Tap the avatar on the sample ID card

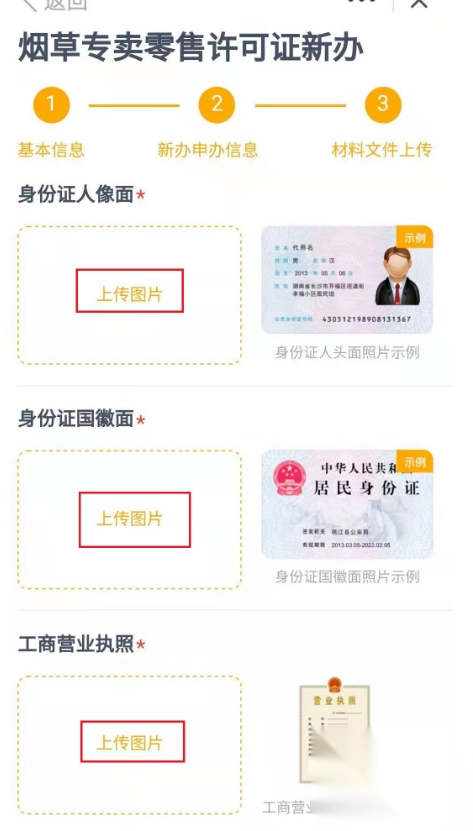point(398,276)
